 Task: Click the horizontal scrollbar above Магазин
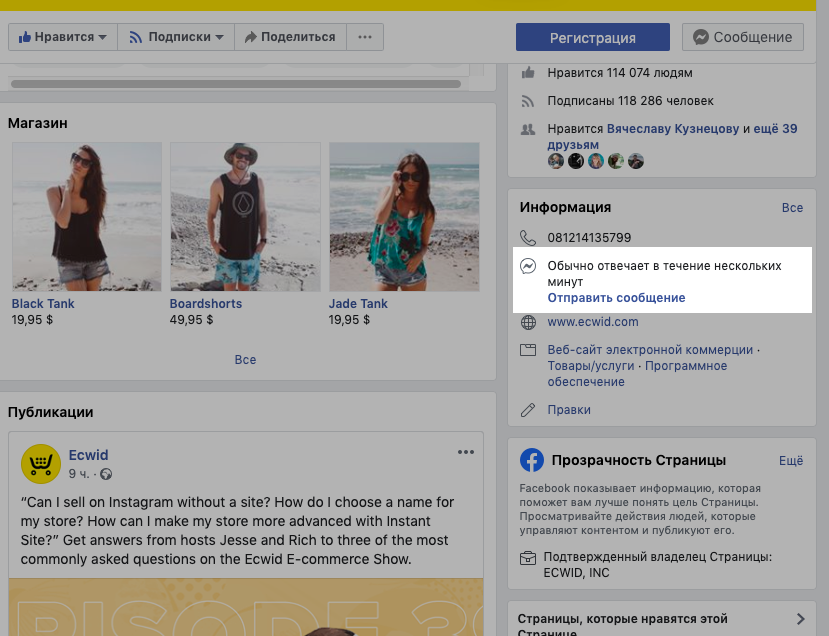pyautogui.click(x=236, y=84)
